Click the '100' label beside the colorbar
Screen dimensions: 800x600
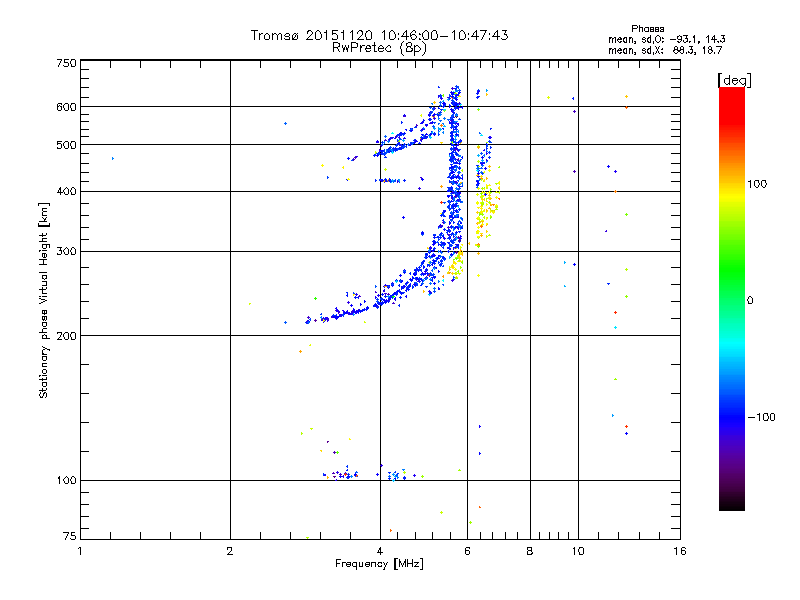(757, 184)
